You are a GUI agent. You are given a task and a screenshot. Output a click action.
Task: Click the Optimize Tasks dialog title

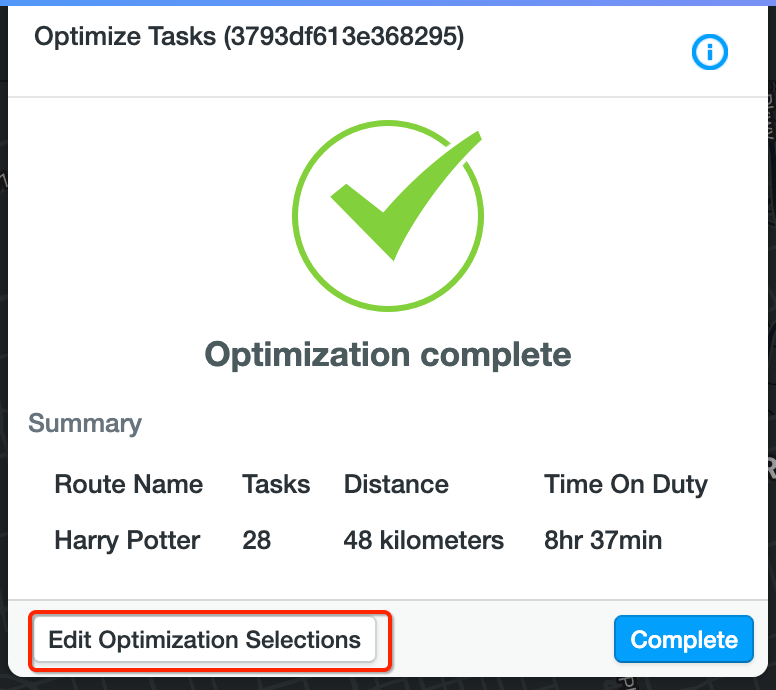pyautogui.click(x=127, y=37)
